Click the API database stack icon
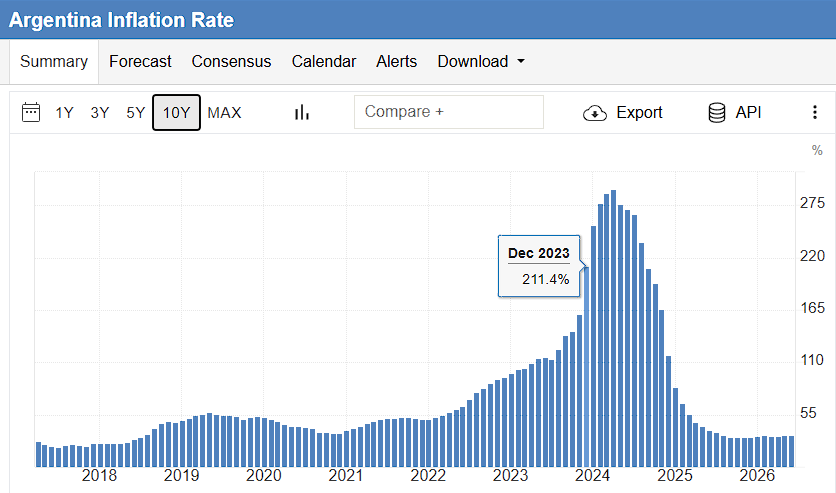This screenshot has width=836, height=493. point(717,112)
